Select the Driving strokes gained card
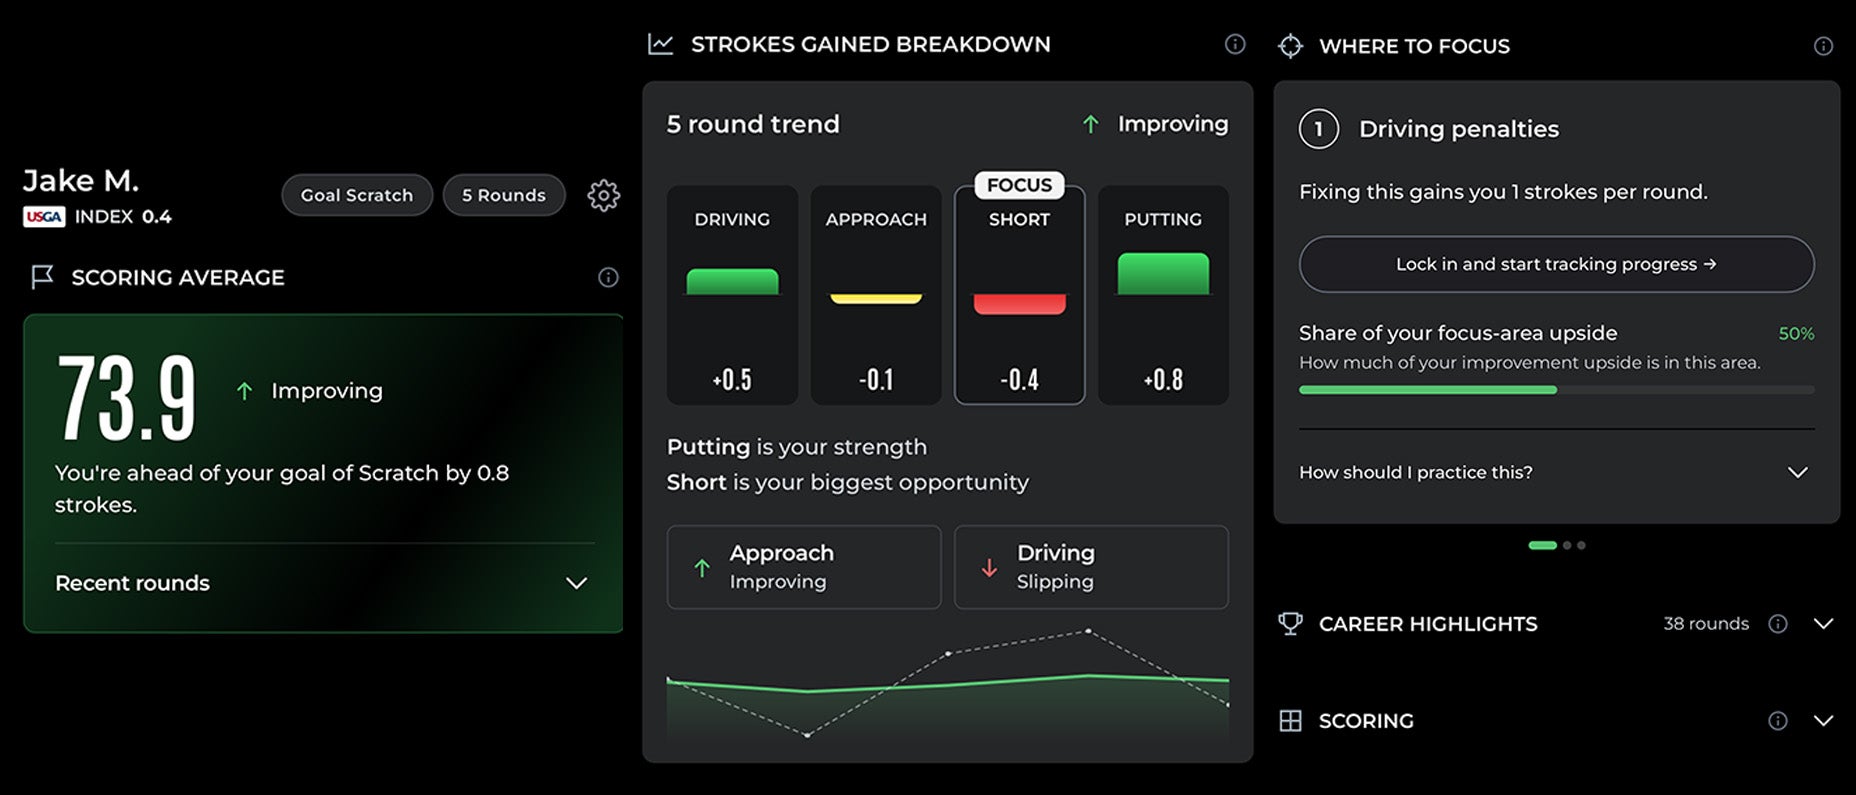Viewport: 1856px width, 795px height. pyautogui.click(x=732, y=295)
